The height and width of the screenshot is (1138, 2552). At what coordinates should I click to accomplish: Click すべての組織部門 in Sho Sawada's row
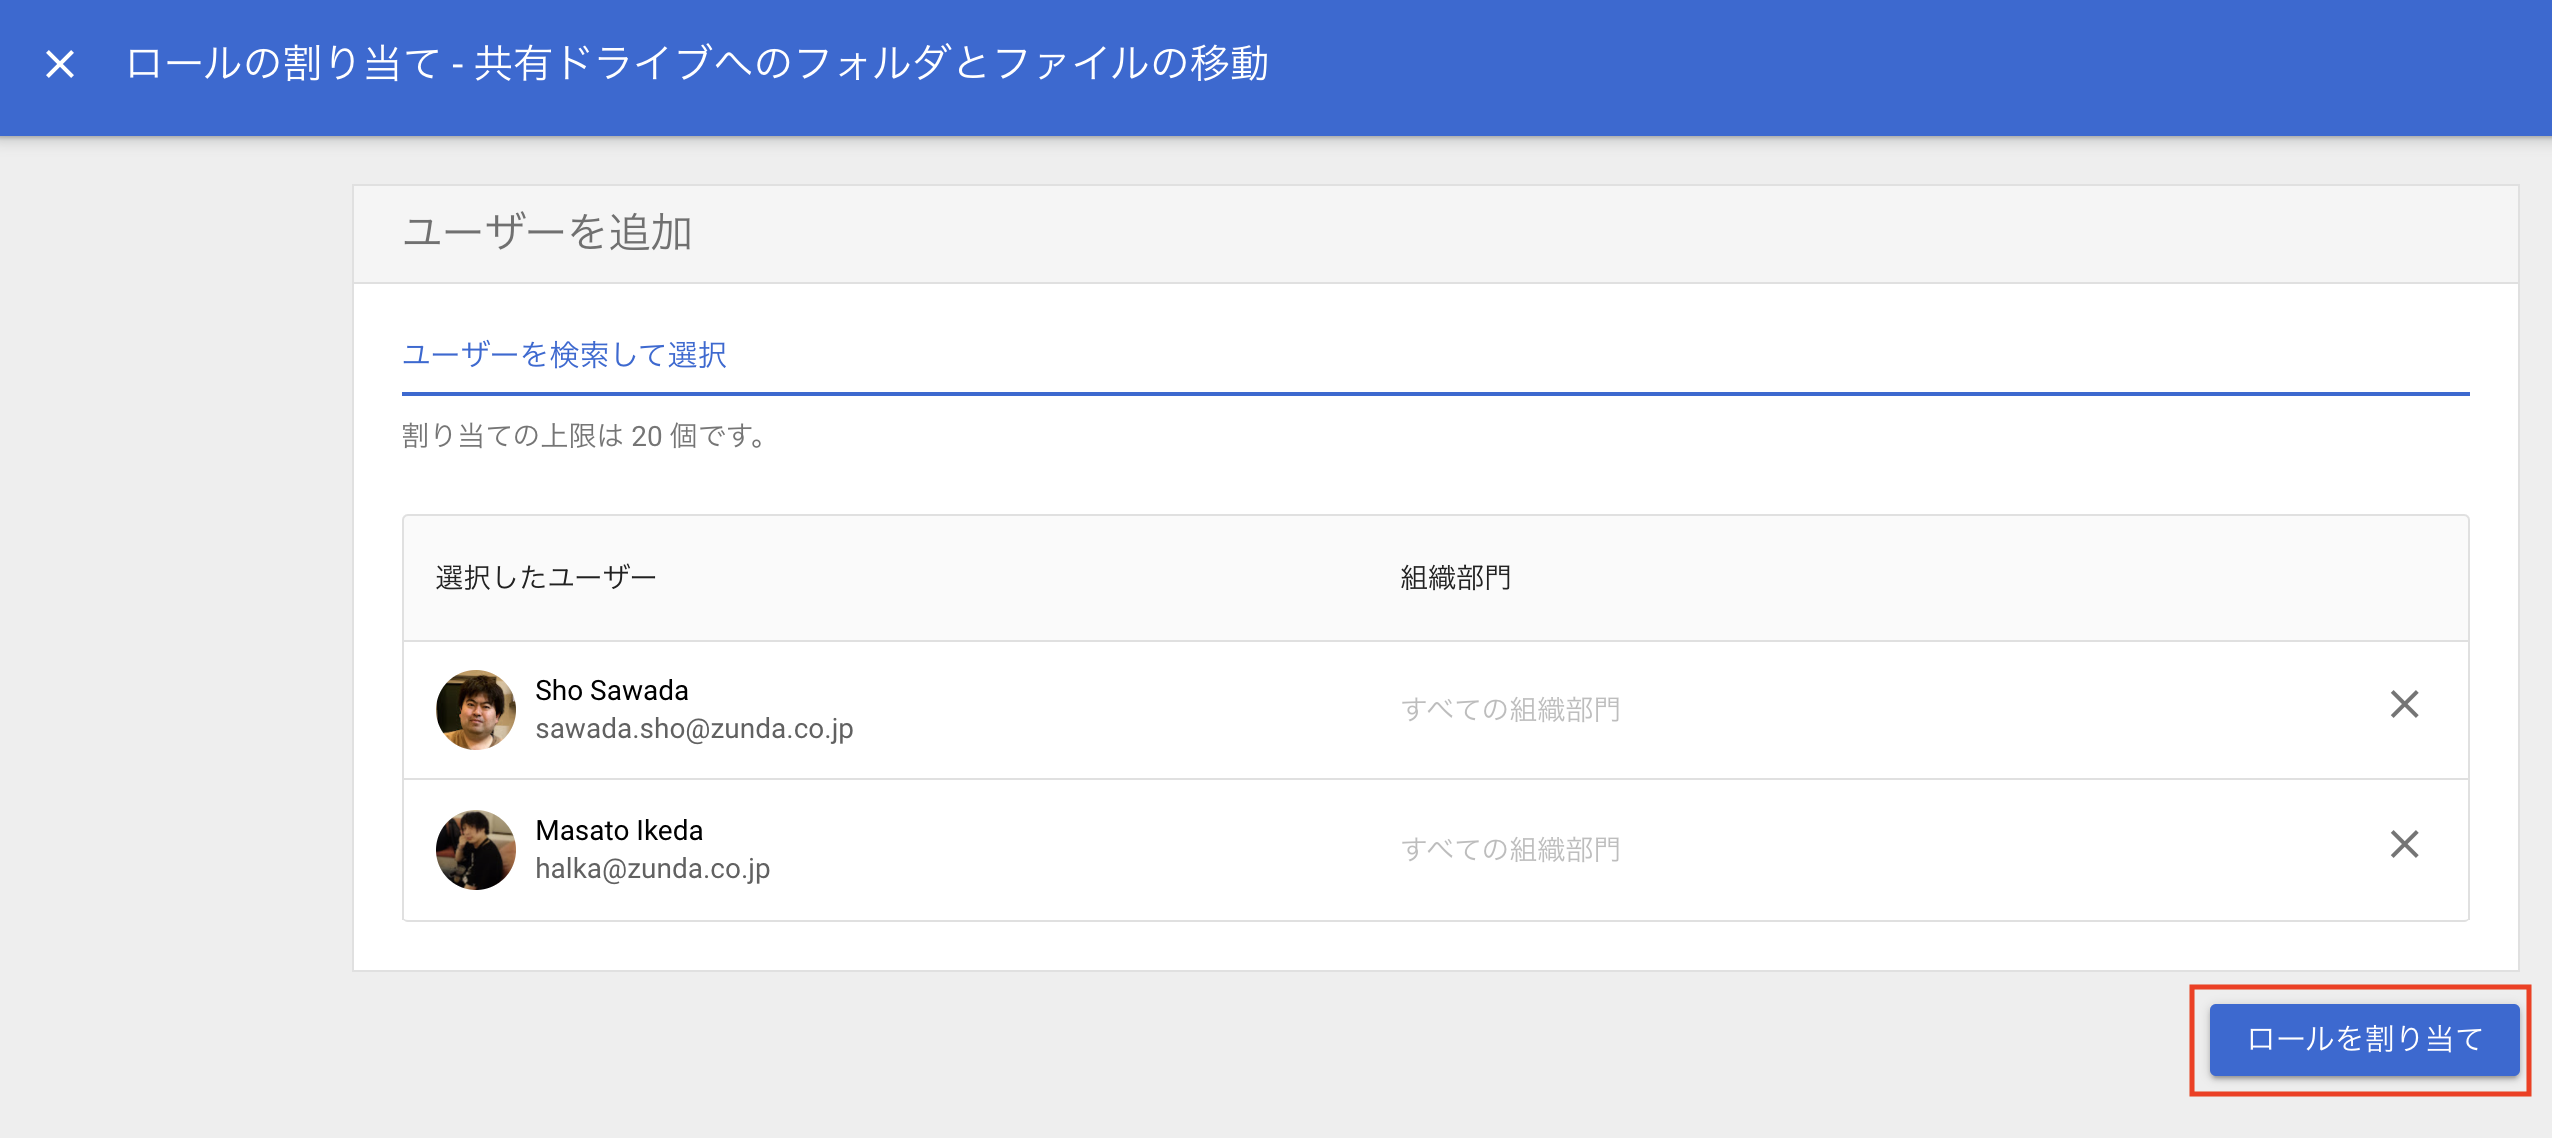1510,709
